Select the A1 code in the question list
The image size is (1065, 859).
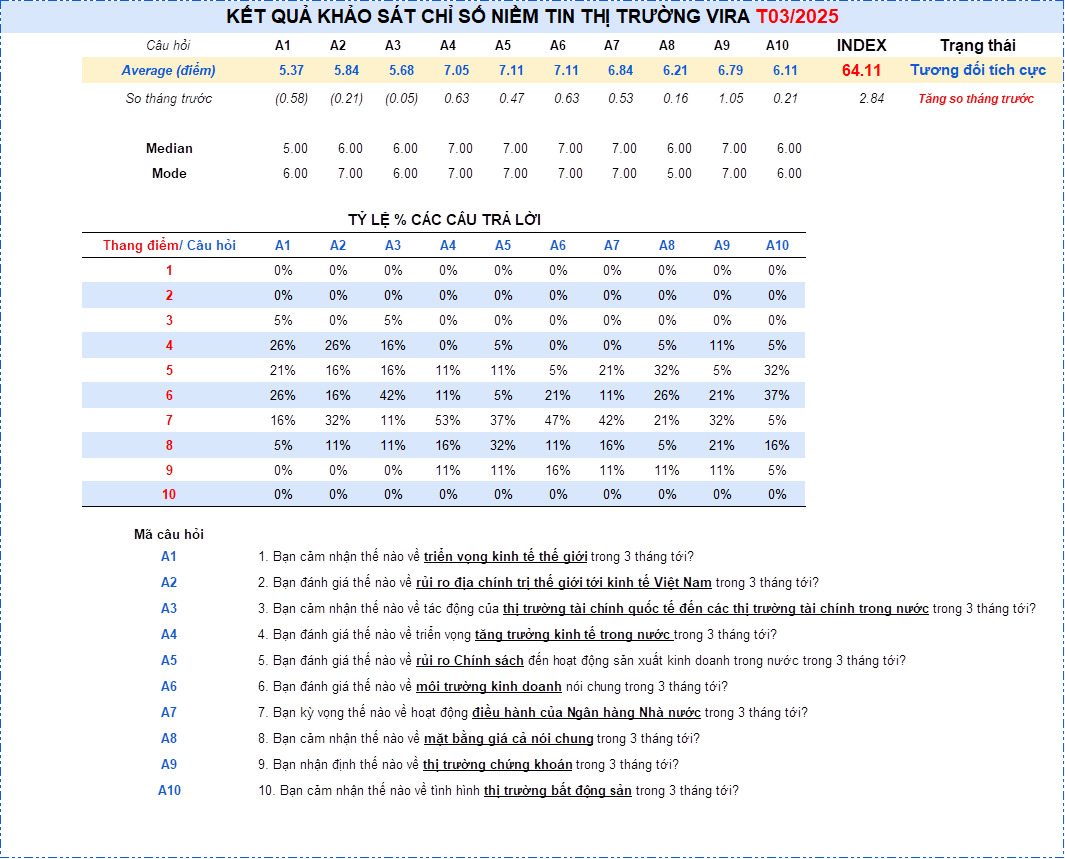pyautogui.click(x=168, y=558)
